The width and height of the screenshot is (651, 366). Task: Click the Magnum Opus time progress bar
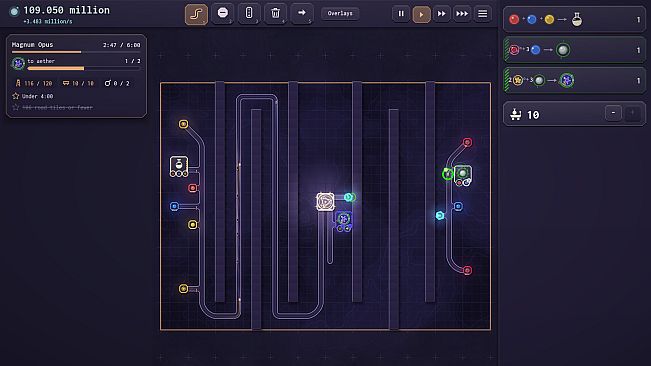click(76, 52)
